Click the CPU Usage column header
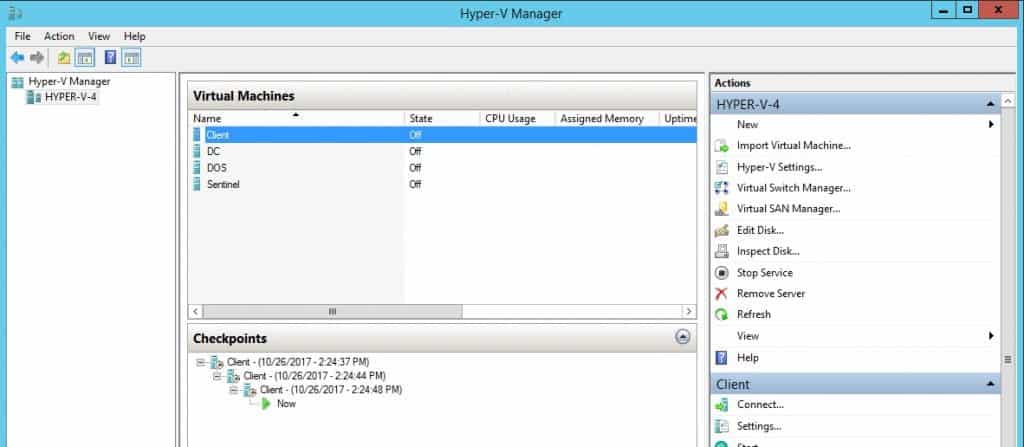This screenshot has width=1024, height=447. 517,118
